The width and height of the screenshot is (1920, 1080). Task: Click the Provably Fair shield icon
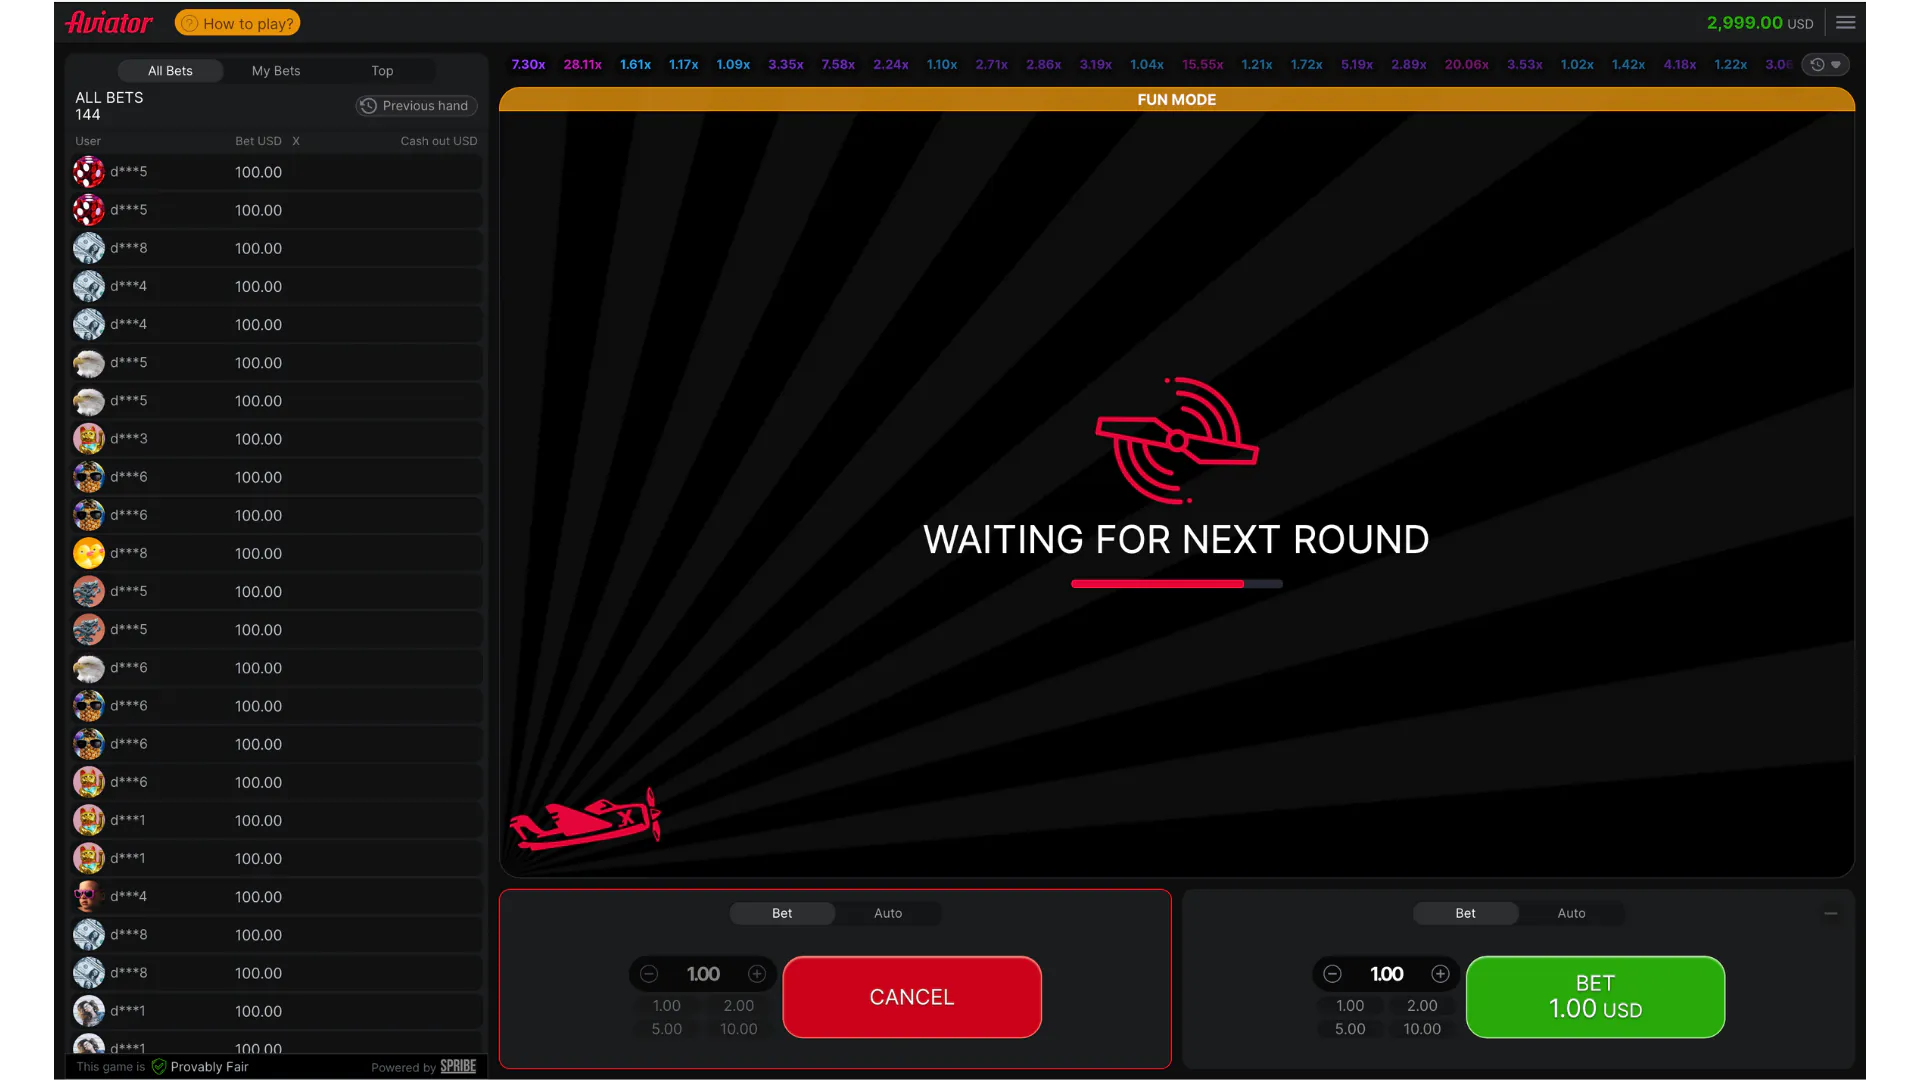tap(159, 1066)
